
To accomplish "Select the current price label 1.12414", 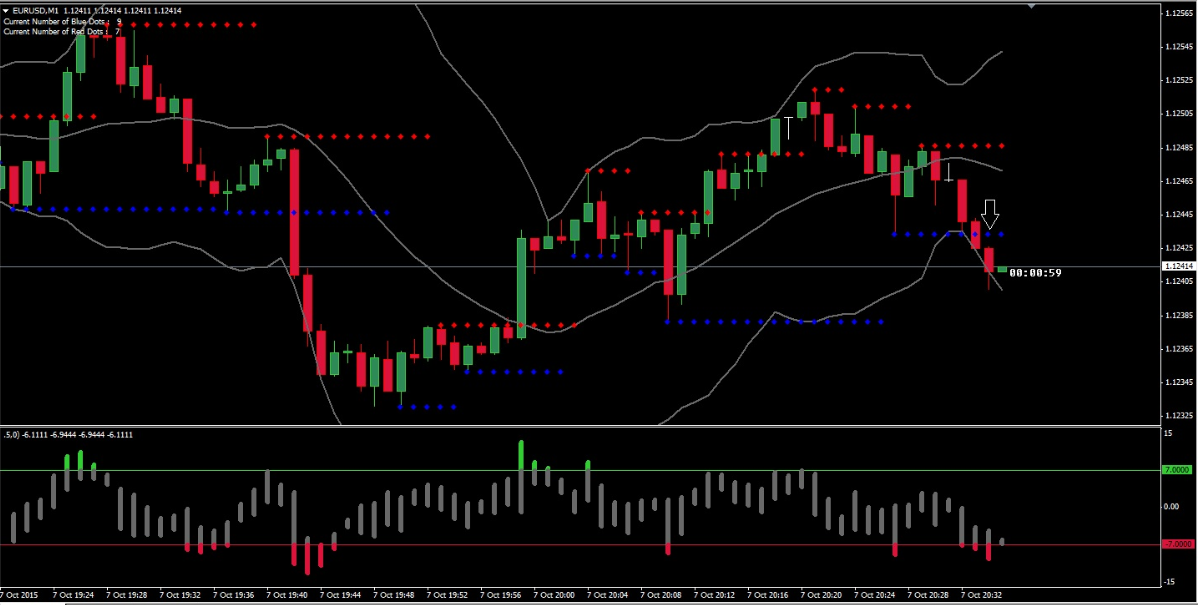I will point(1177,266).
